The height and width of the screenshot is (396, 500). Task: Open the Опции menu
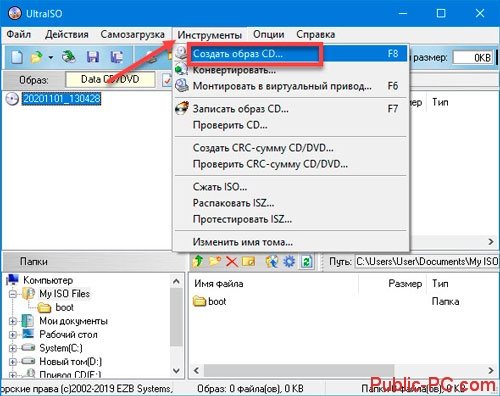[x=269, y=34]
